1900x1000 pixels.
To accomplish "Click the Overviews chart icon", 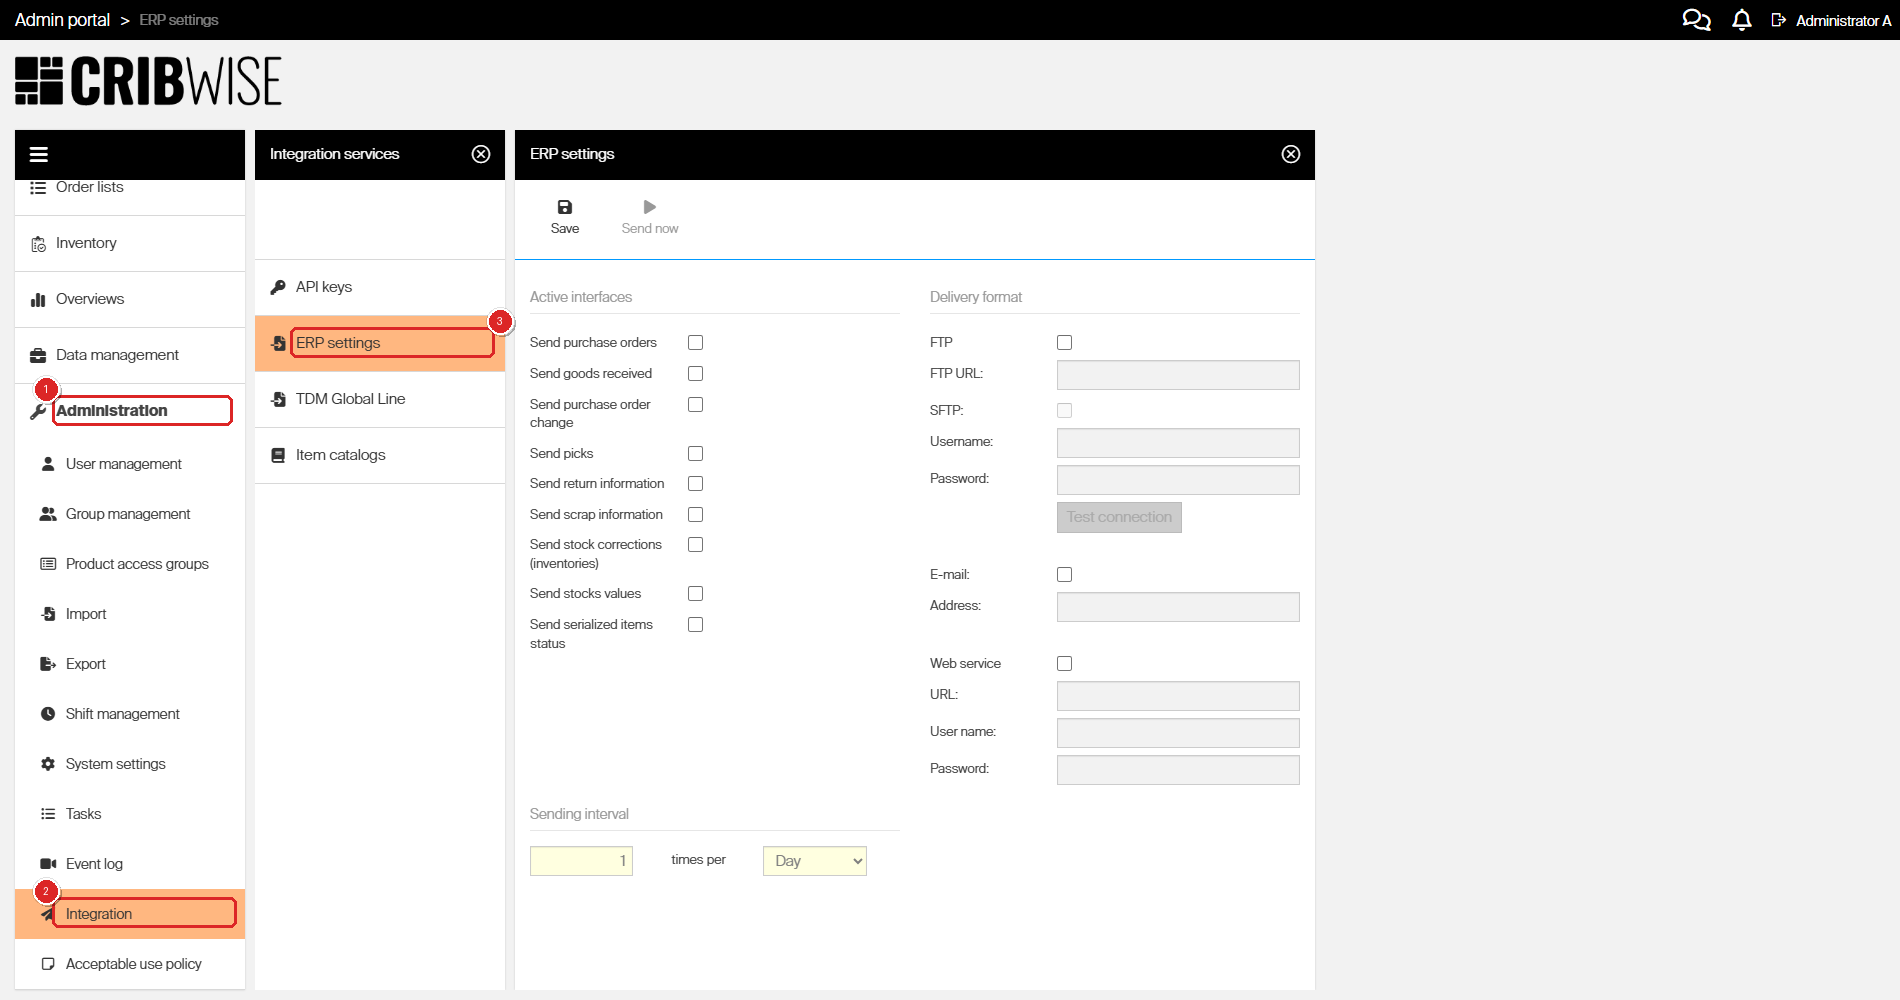I will click(39, 300).
